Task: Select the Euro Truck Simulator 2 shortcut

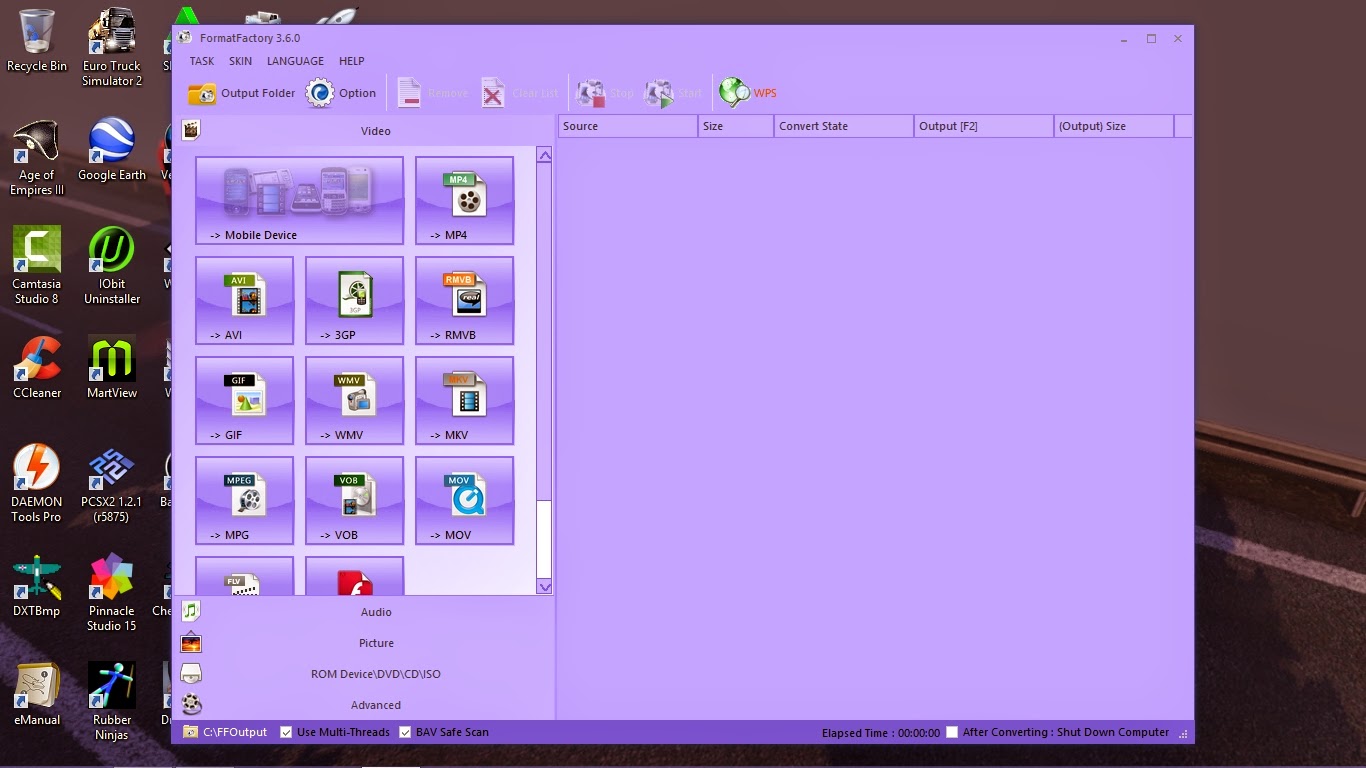Action: pyautogui.click(x=112, y=47)
